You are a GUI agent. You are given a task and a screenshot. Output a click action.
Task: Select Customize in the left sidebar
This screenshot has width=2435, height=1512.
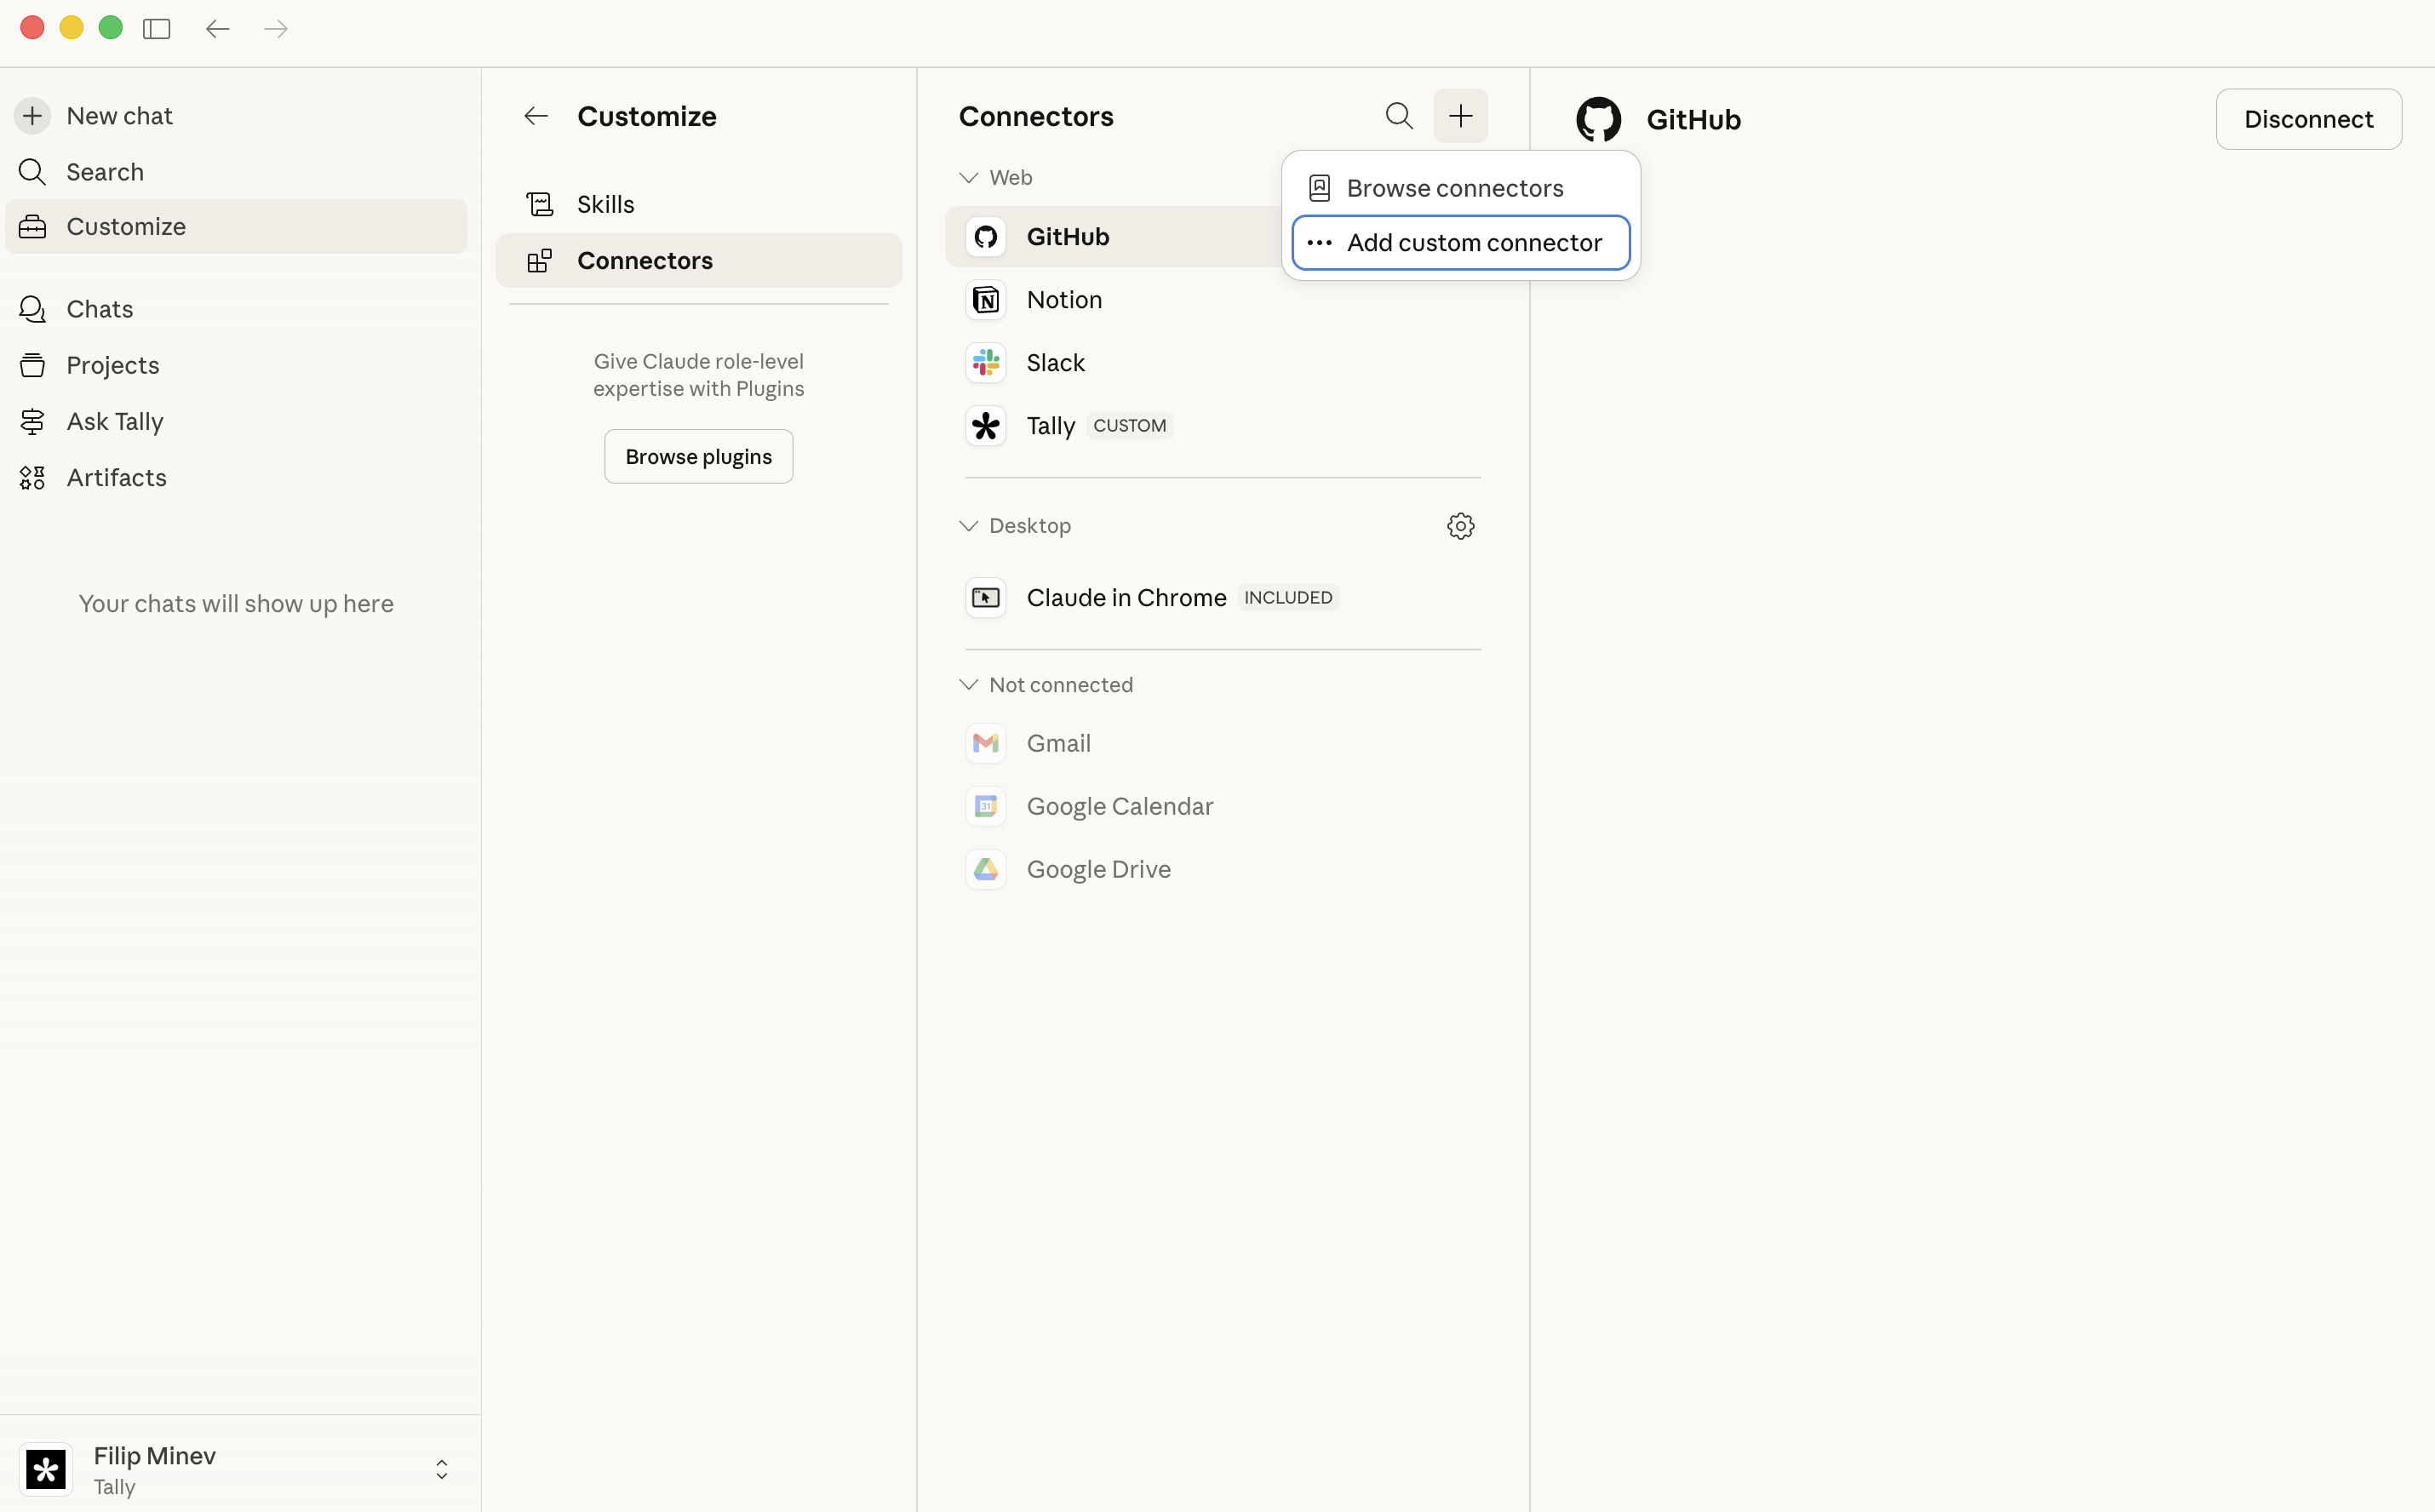point(236,227)
